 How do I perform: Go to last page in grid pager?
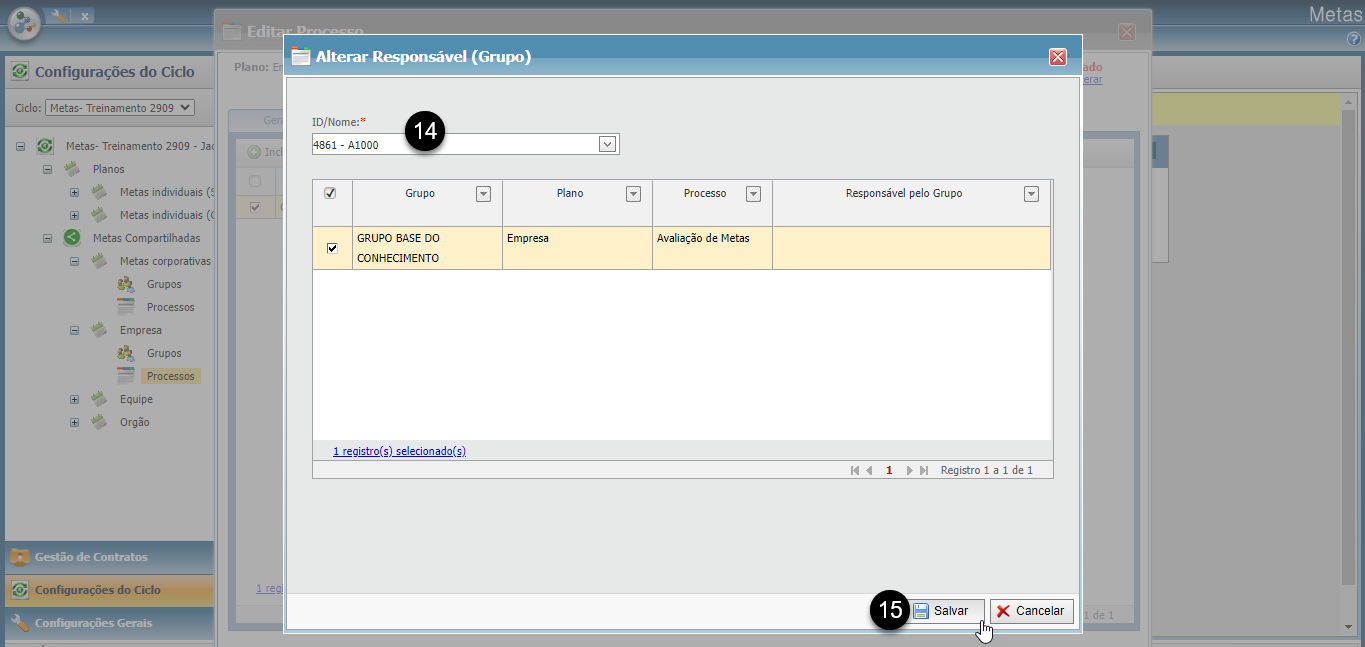pyautogui.click(x=924, y=470)
